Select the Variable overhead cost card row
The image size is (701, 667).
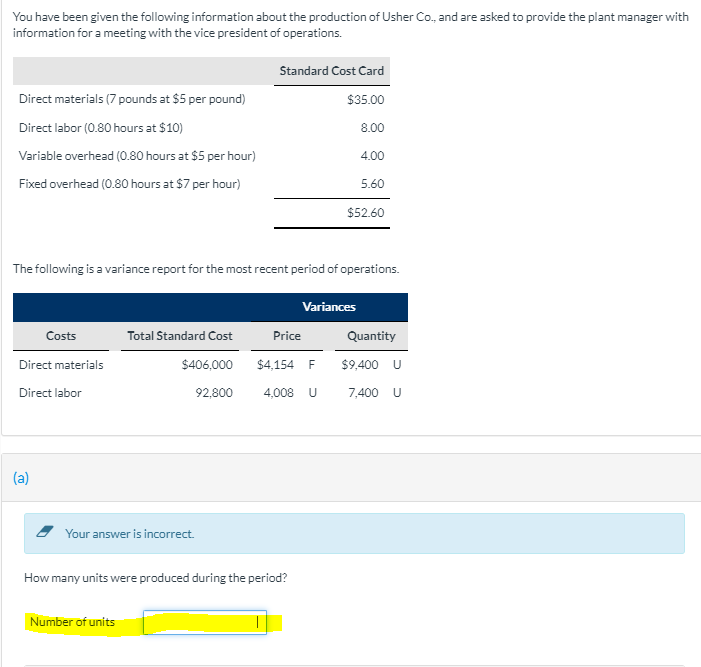[137, 156]
